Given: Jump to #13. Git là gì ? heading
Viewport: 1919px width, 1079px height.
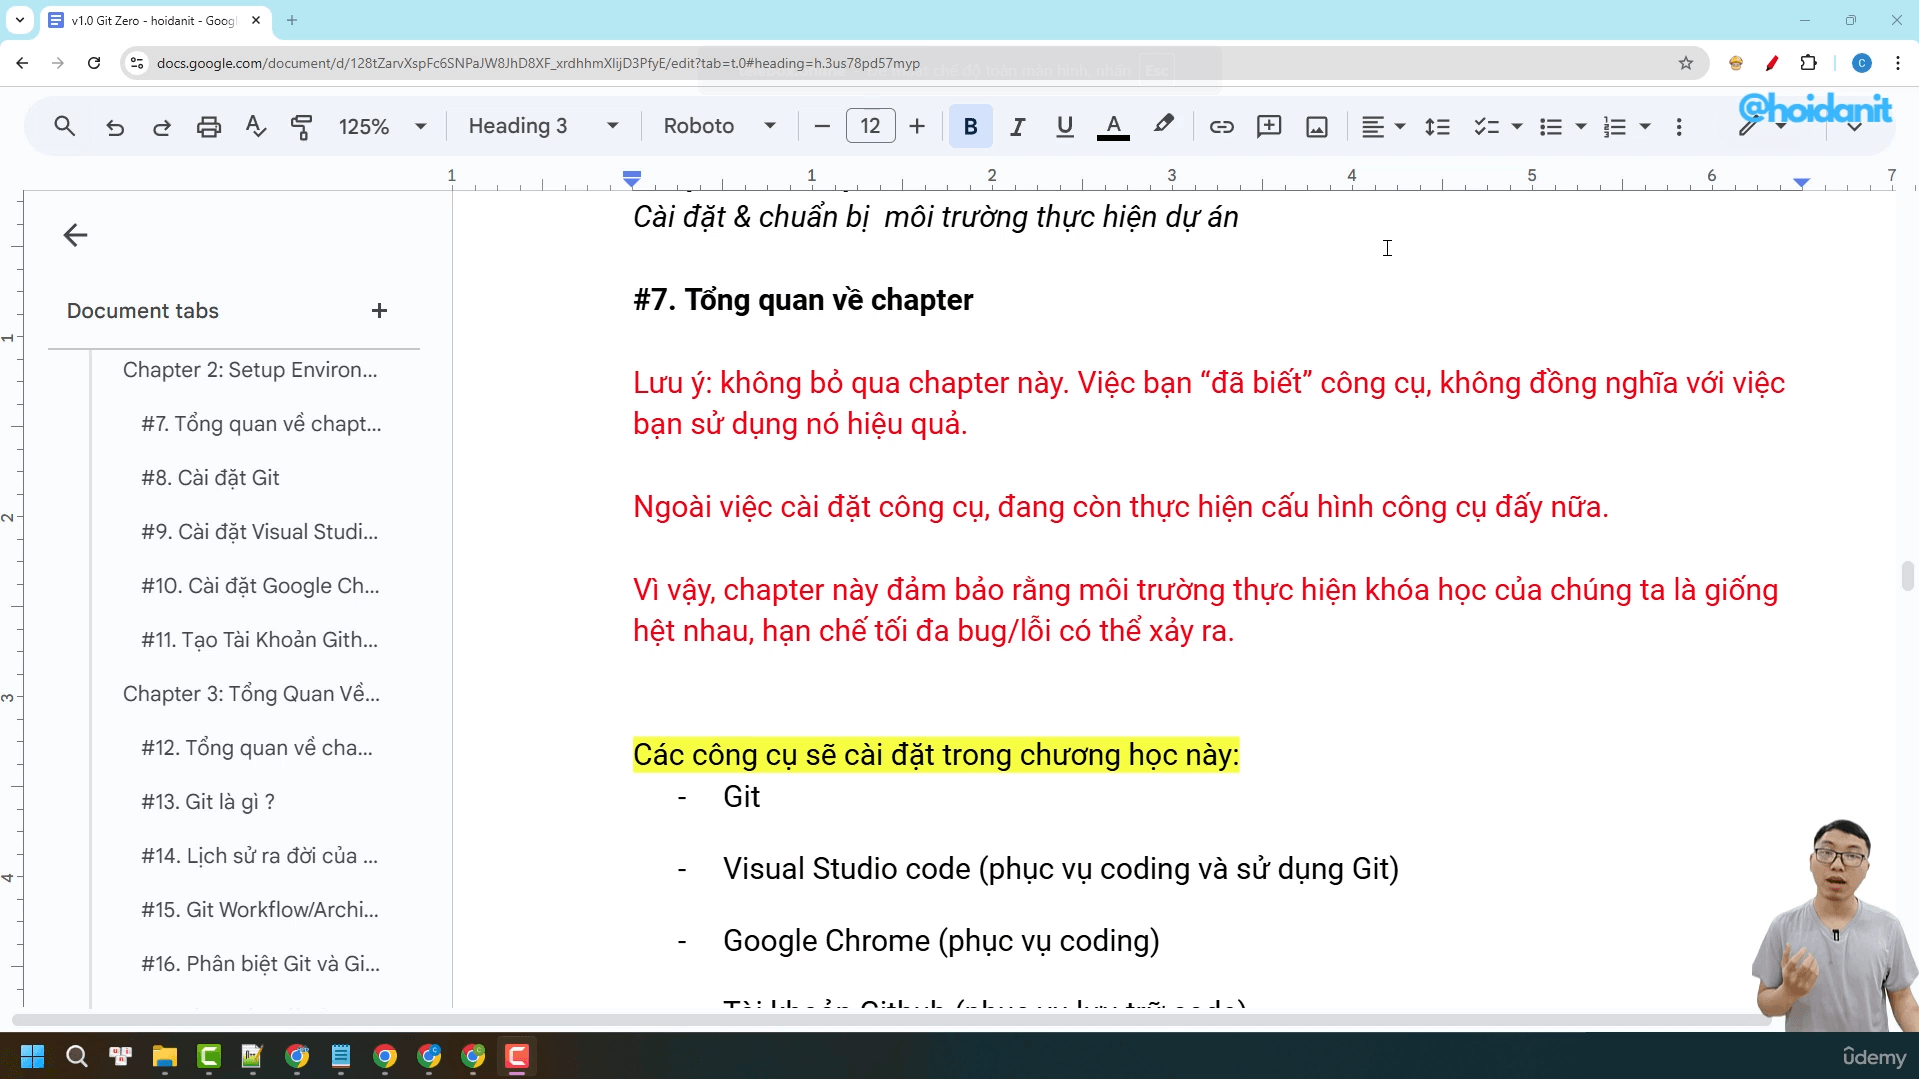Looking at the screenshot, I should tap(208, 802).
